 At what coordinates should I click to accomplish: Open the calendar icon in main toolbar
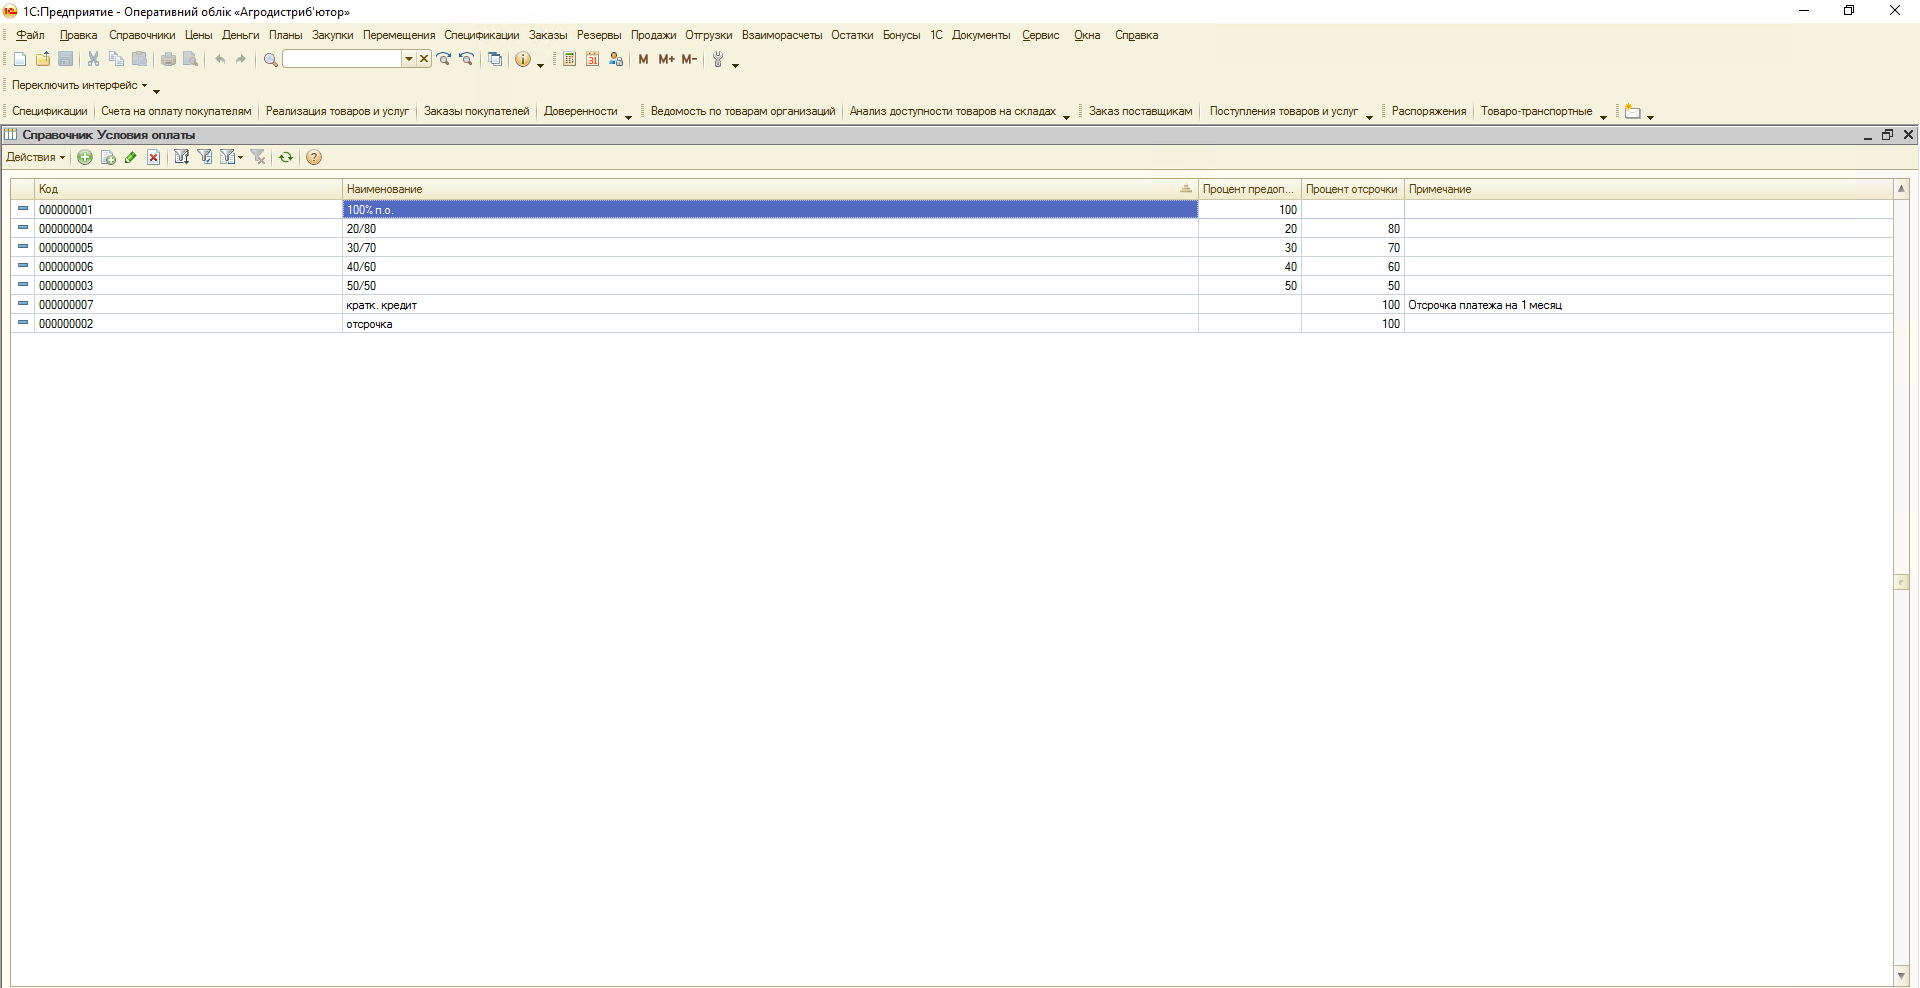[x=592, y=60]
